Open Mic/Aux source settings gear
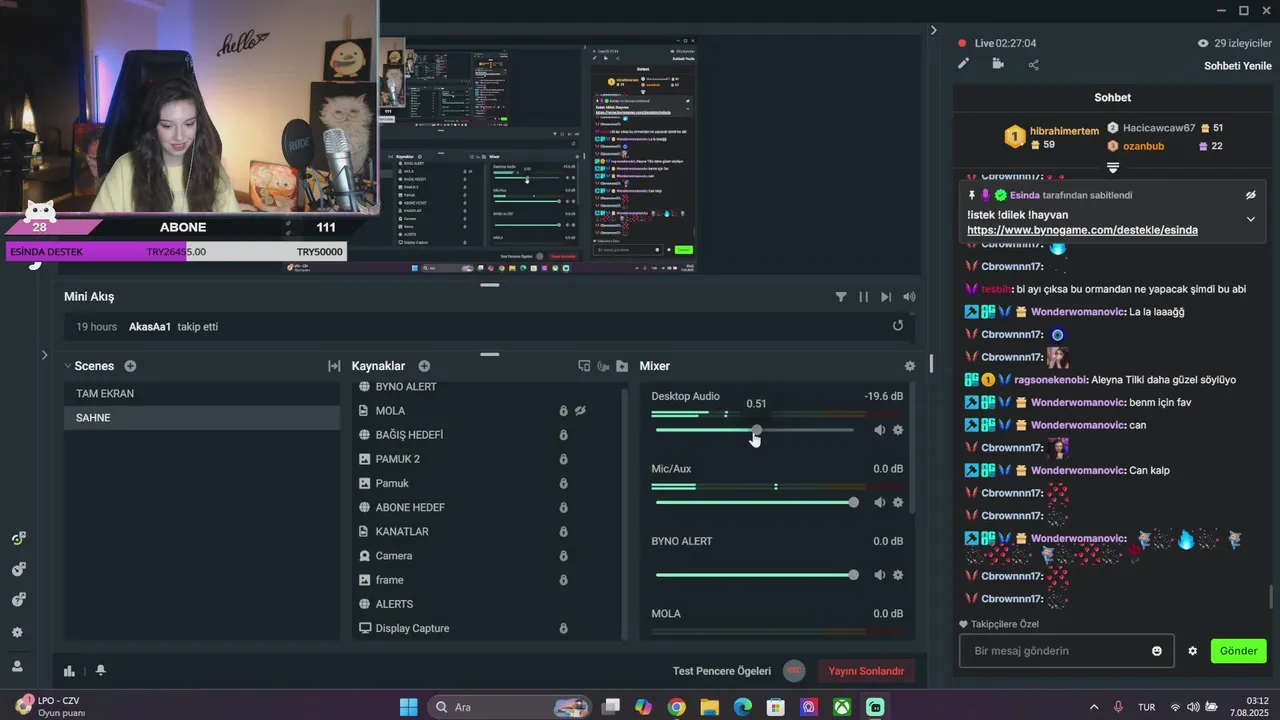 898,502
